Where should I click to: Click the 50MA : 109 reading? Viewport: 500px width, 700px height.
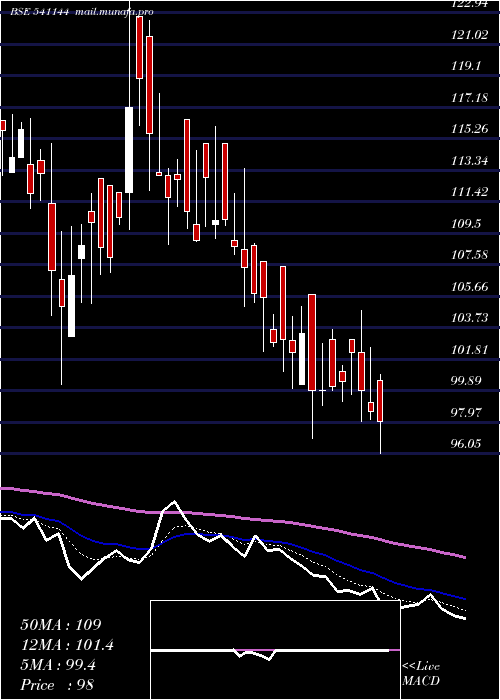tap(61, 625)
